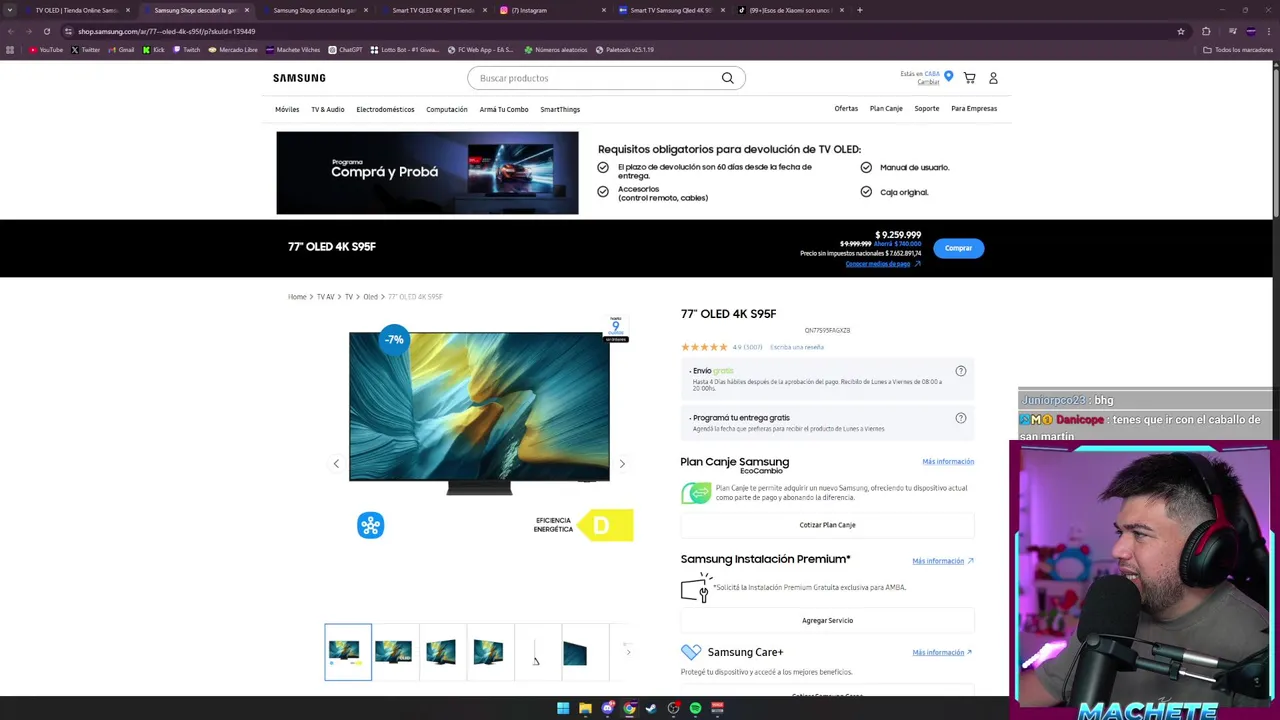Click Agregar Servicio button
Image resolution: width=1280 pixels, height=720 pixels.
(827, 620)
